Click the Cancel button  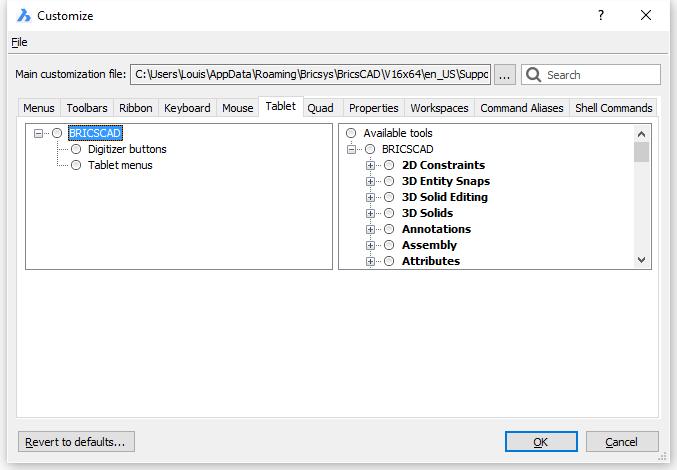[622, 442]
